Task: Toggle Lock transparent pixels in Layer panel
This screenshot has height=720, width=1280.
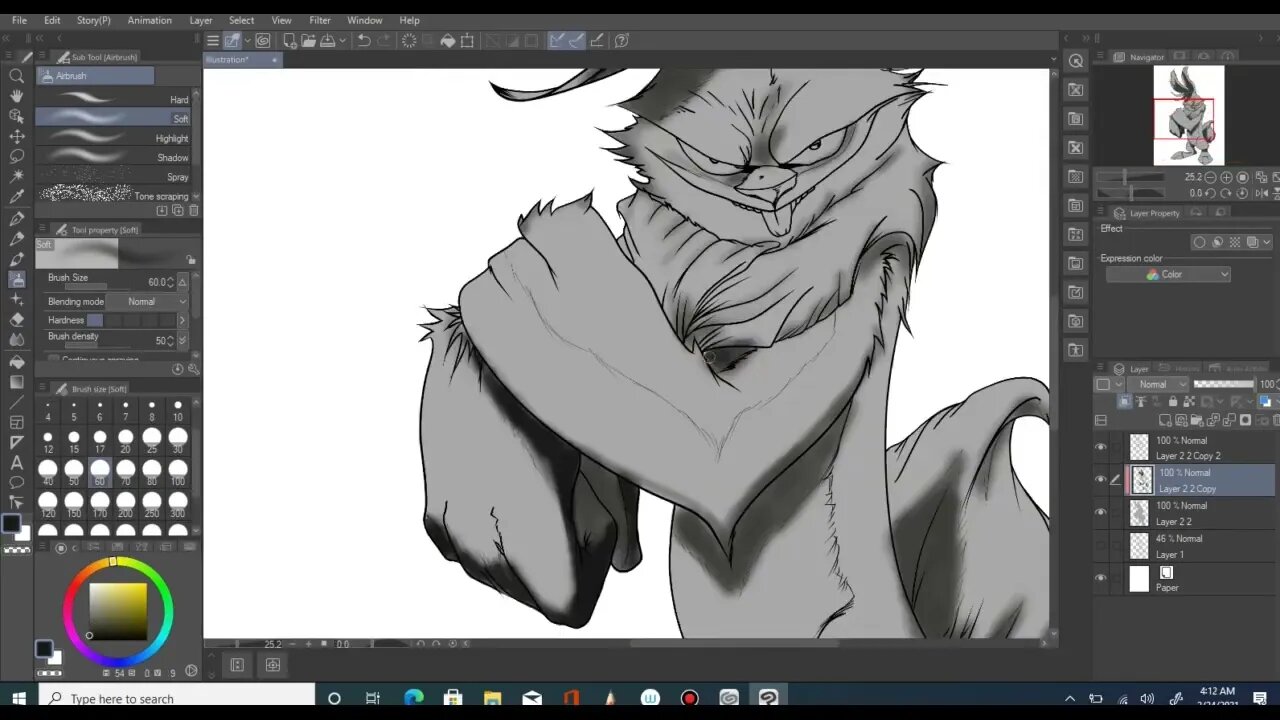Action: point(1189,401)
